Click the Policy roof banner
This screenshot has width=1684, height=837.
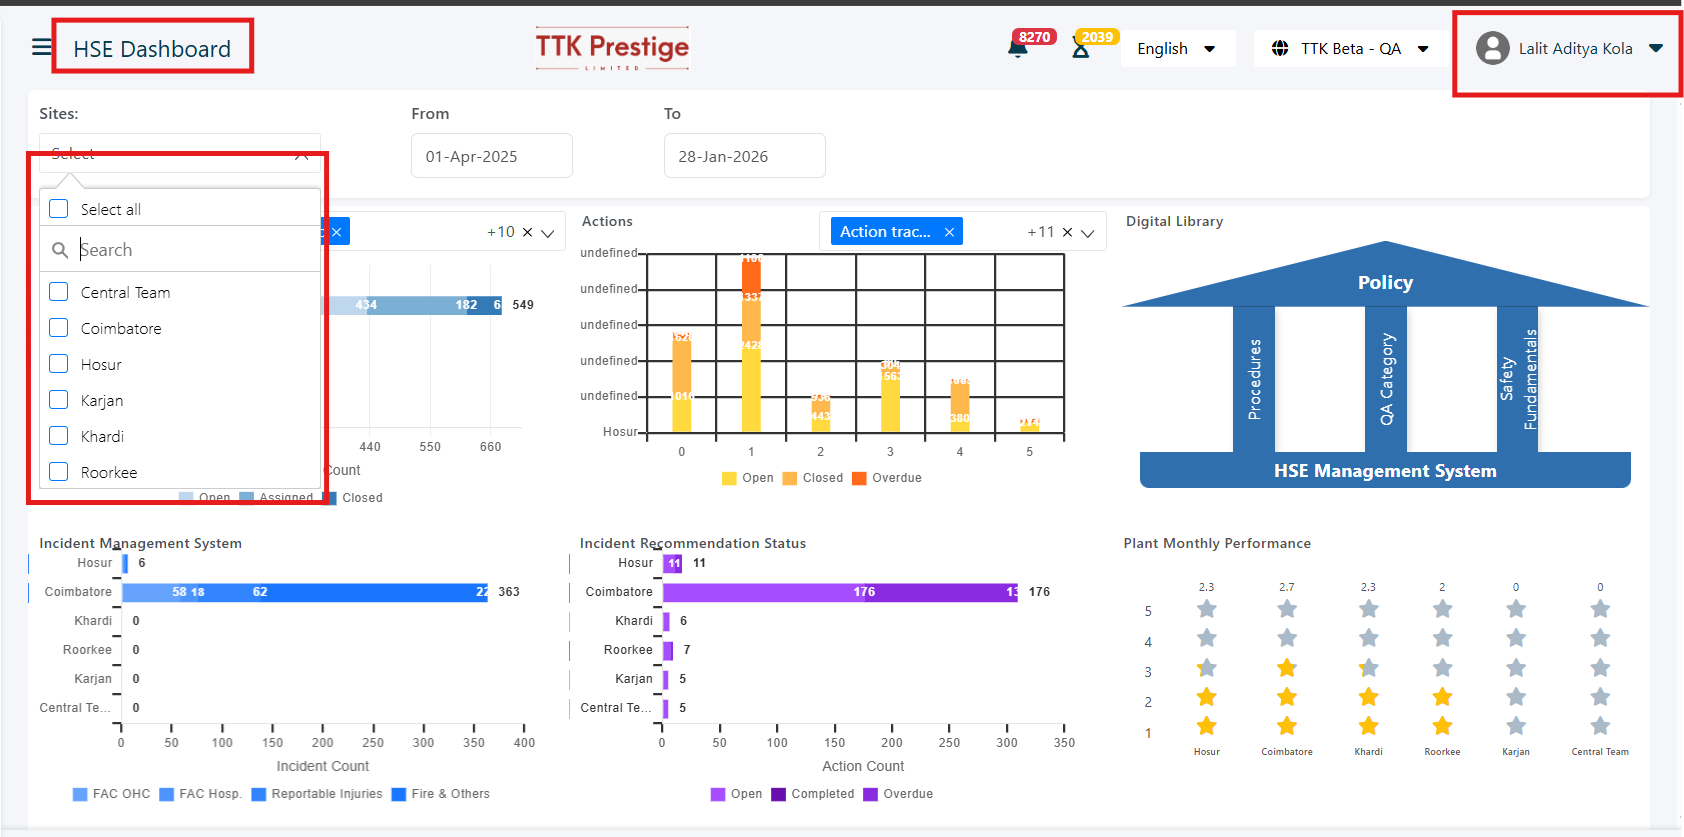[x=1385, y=283]
